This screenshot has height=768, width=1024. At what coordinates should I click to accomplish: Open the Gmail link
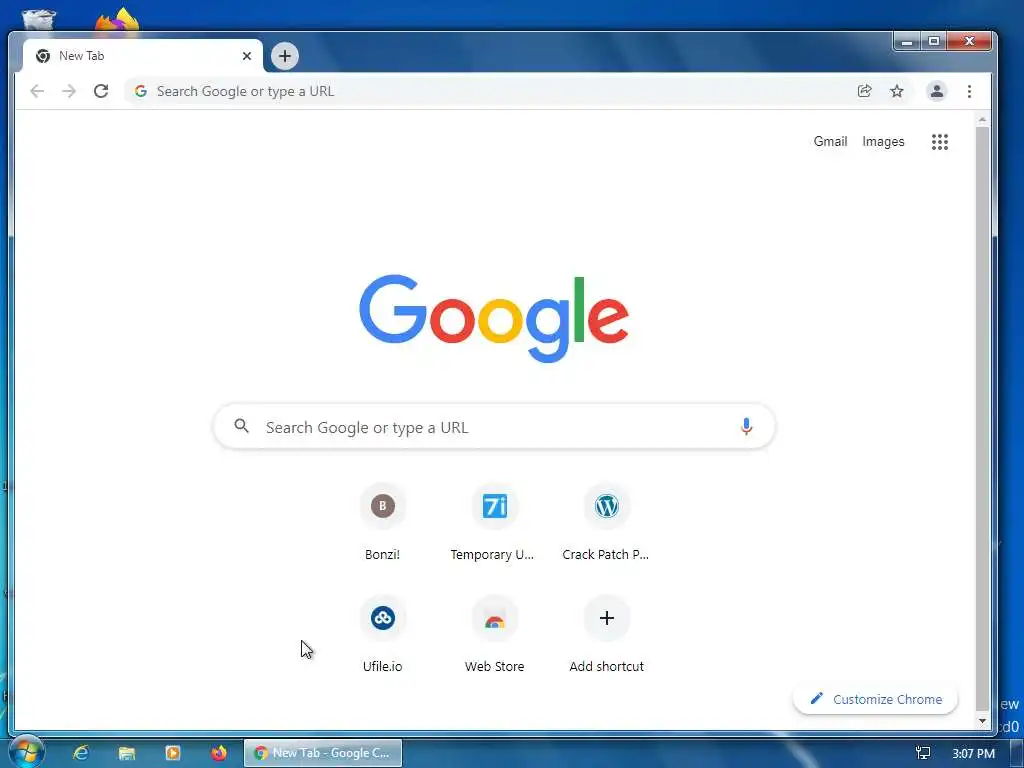830,142
